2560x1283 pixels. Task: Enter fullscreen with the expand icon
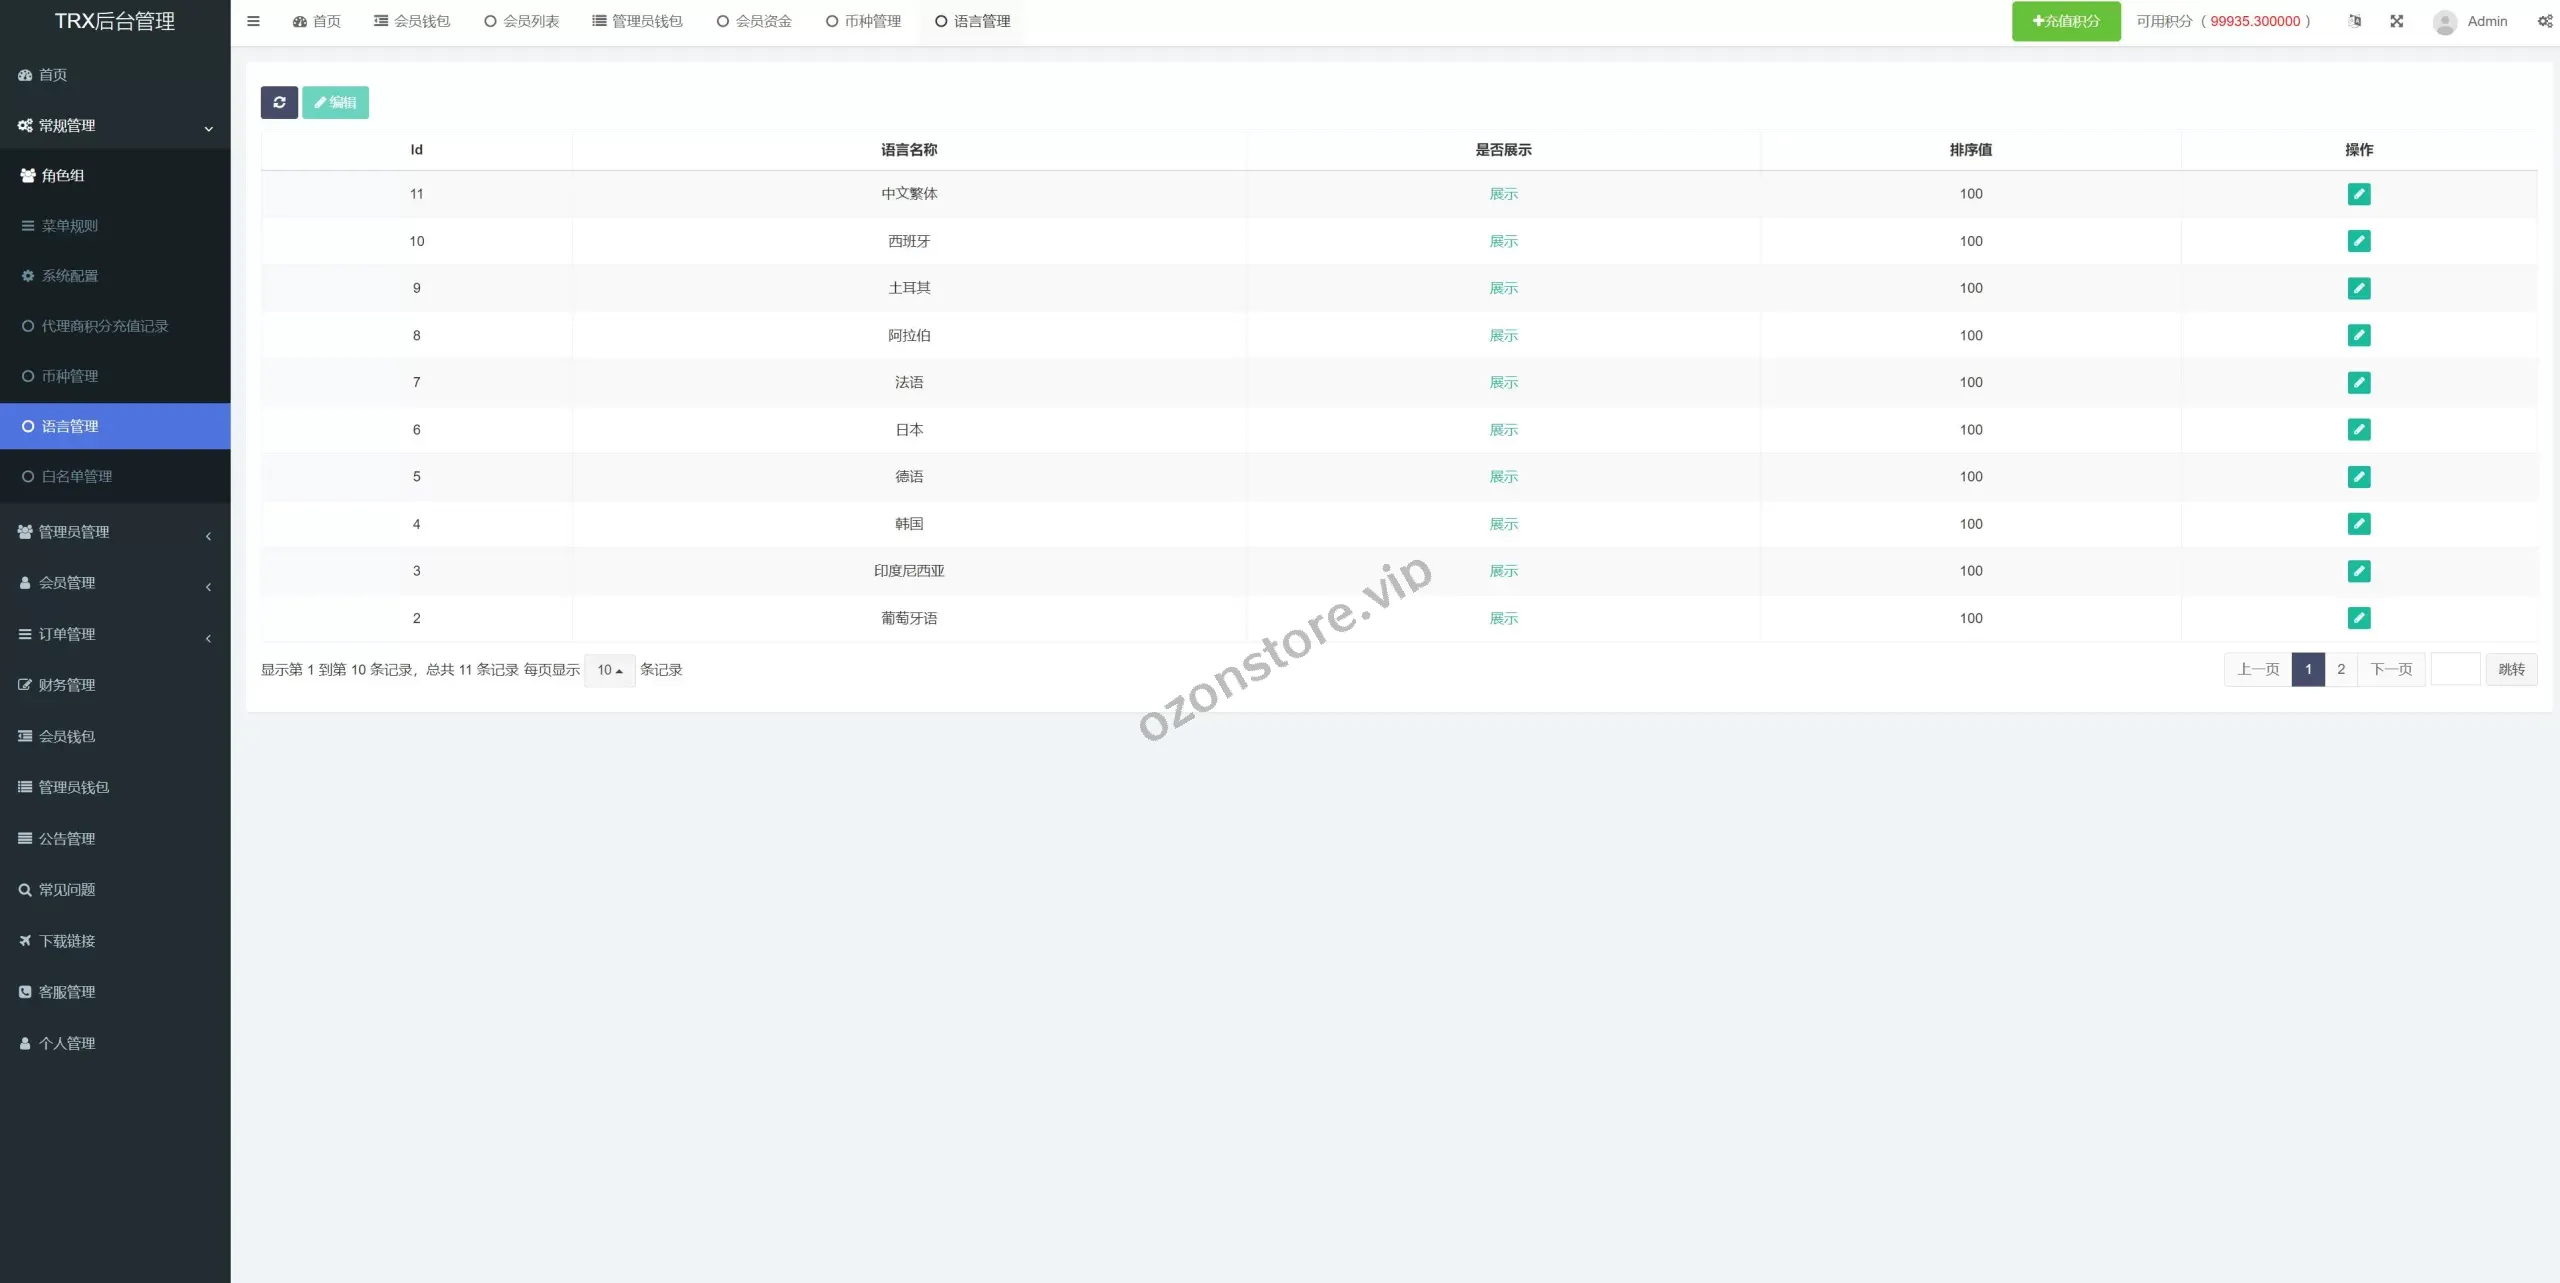pyautogui.click(x=2397, y=21)
